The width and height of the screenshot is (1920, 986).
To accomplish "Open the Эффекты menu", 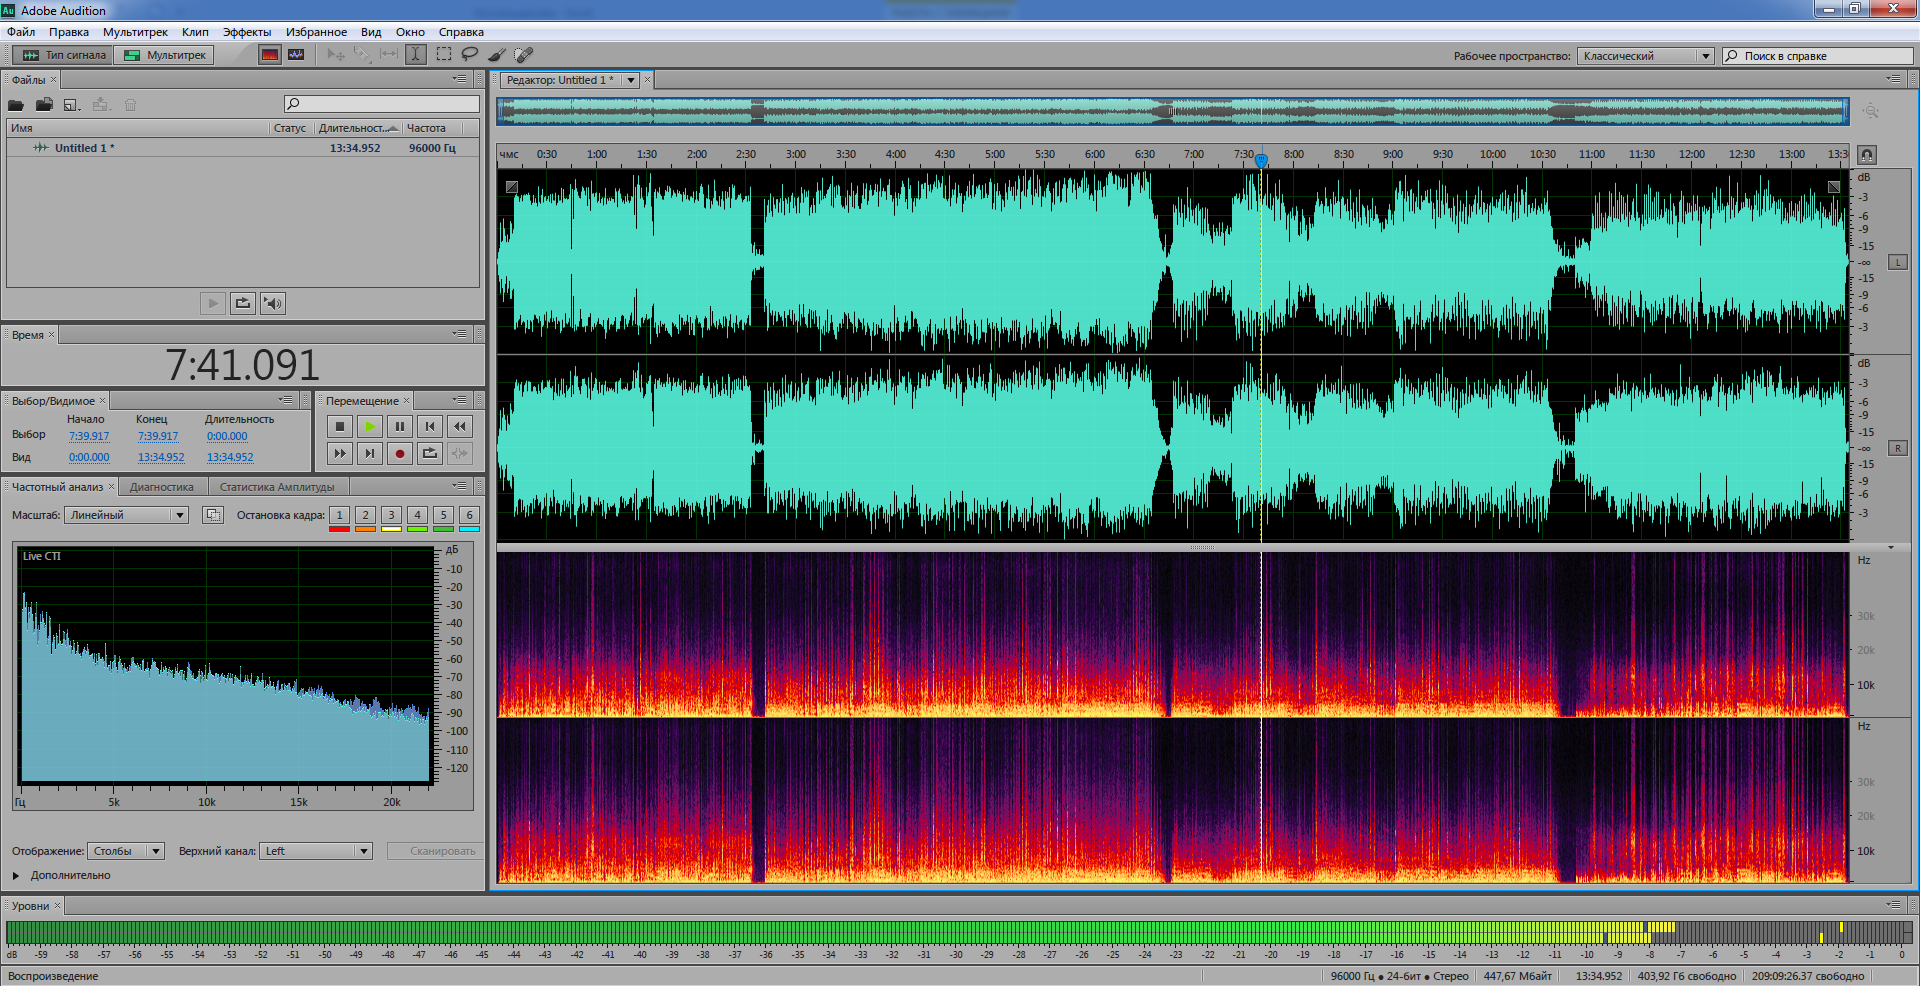I will click(246, 32).
